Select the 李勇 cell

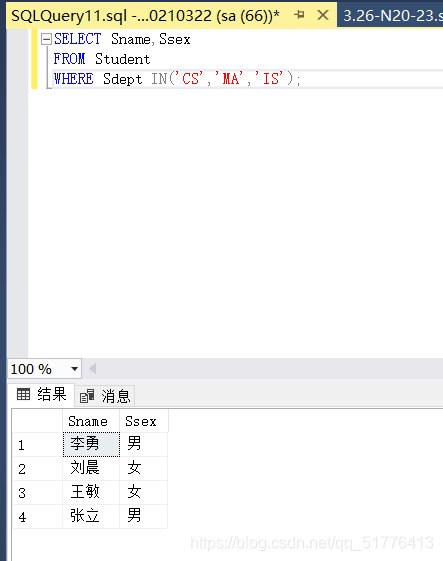coord(91,444)
